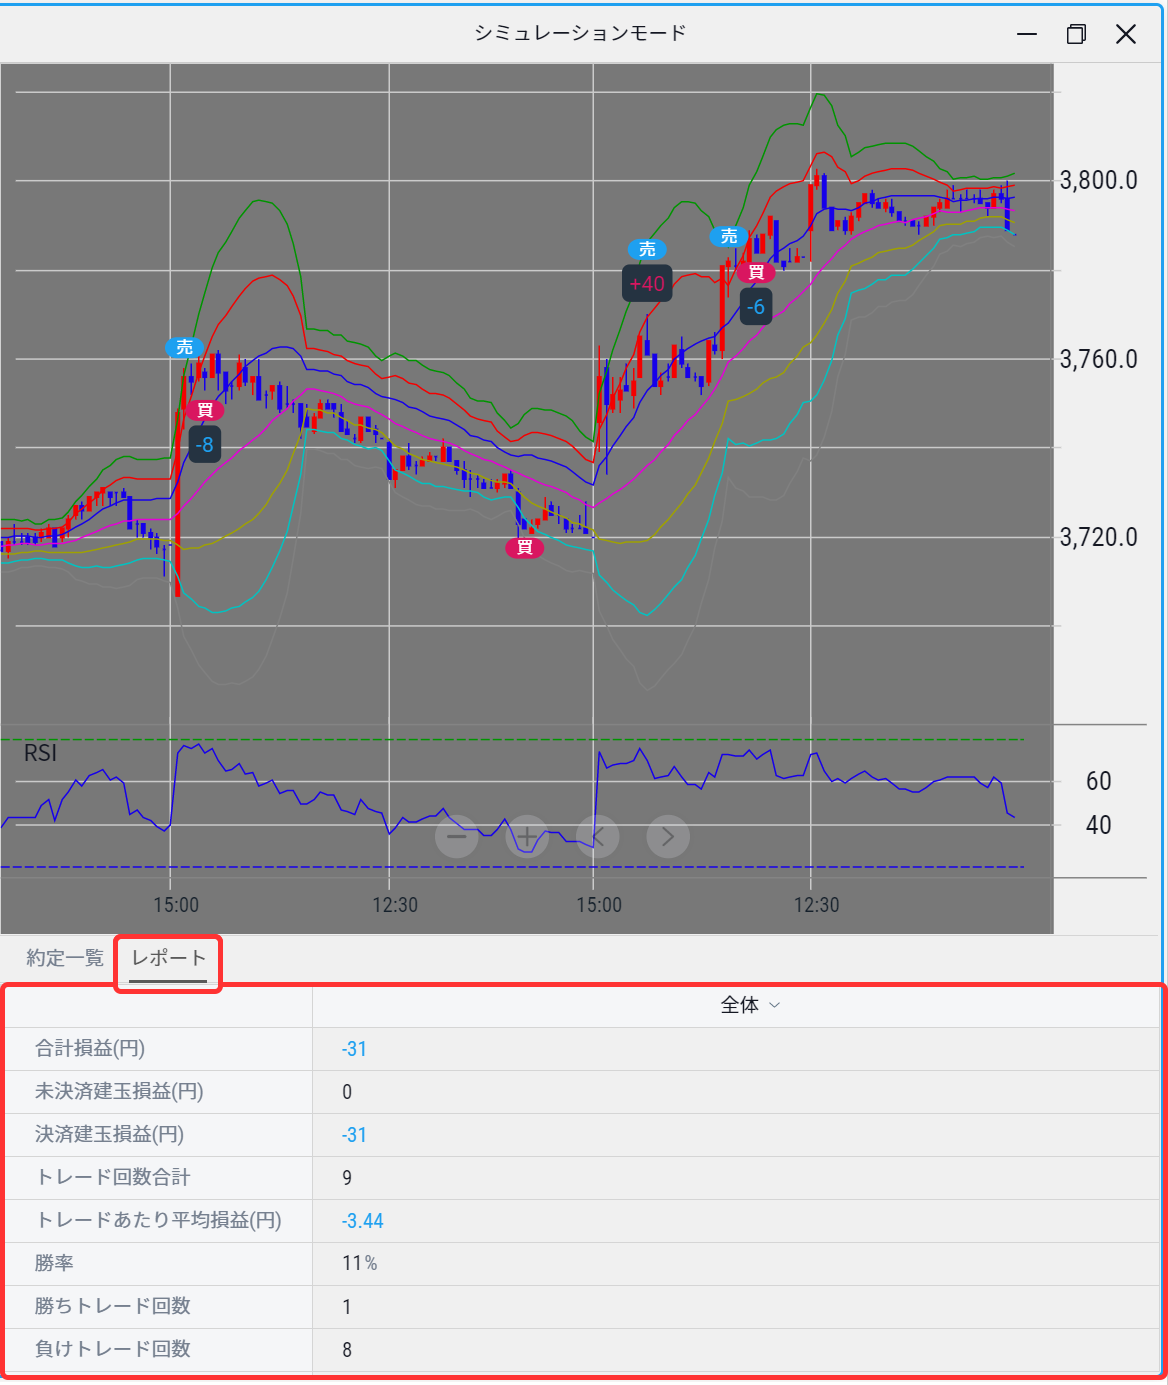
Task: Click the +40 profit label on chart
Action: 647,283
